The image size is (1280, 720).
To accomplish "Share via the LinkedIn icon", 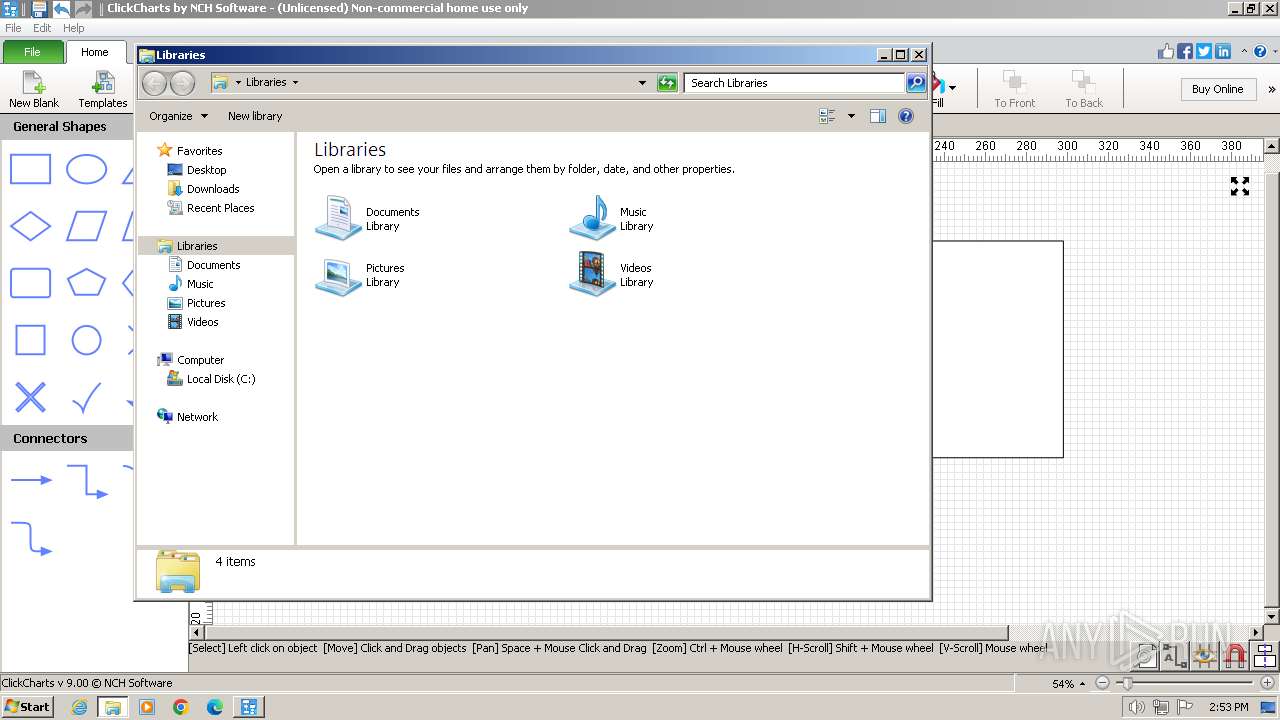I will [1223, 51].
